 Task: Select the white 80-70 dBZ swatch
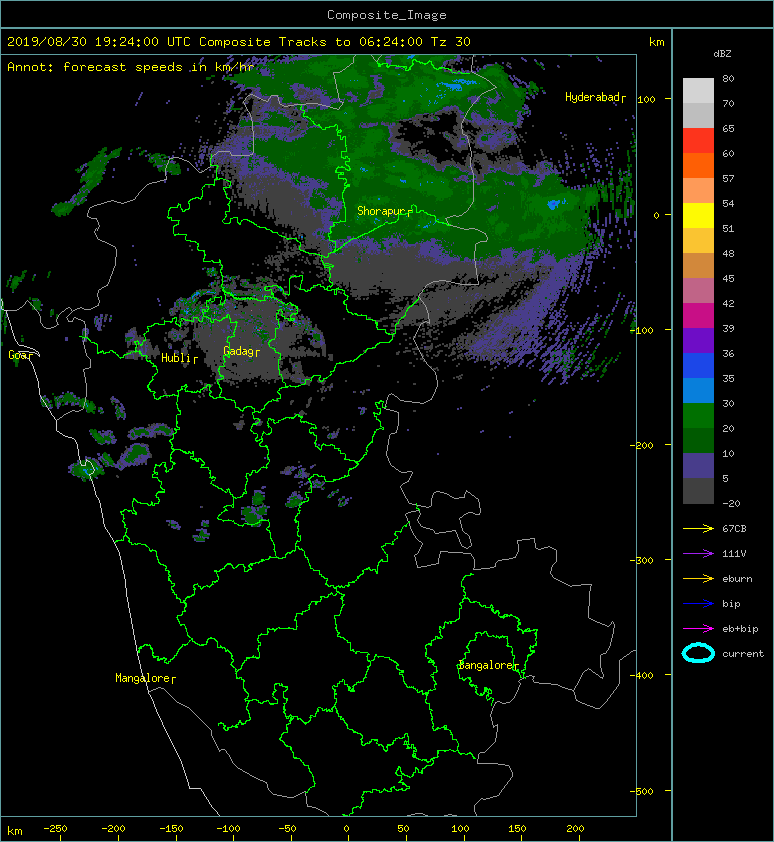click(x=698, y=91)
